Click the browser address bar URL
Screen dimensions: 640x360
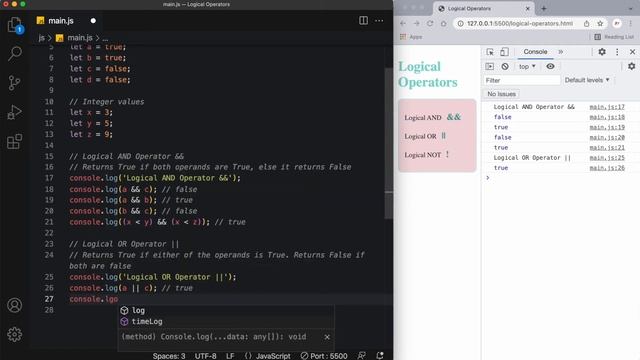(x=520, y=24)
